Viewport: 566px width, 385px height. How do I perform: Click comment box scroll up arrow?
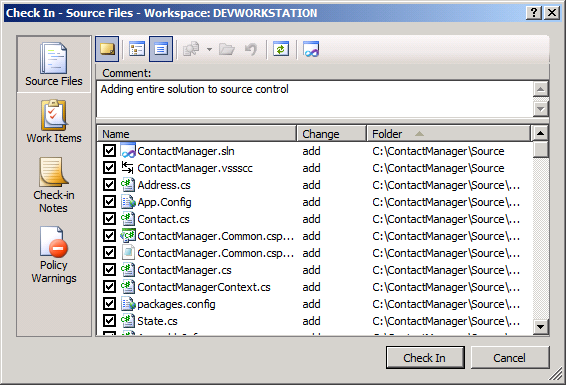click(540, 89)
